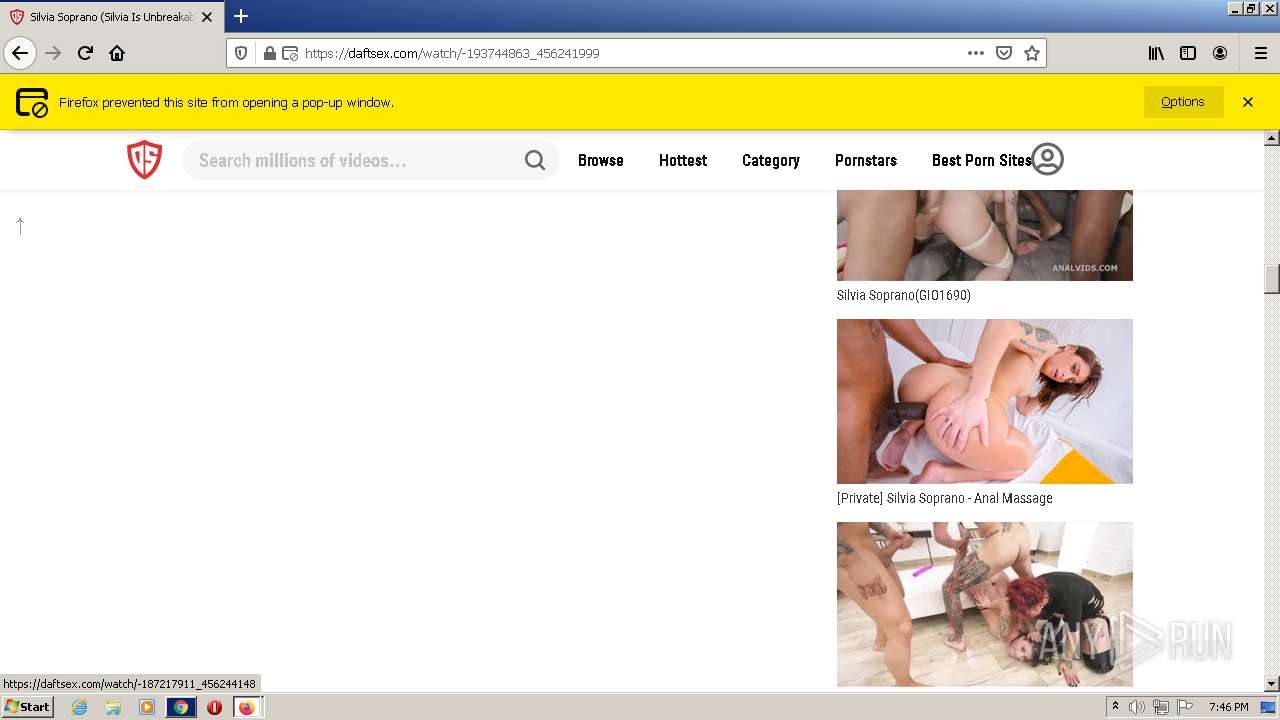Click the 7:46 PM taskbar clock
The height and width of the screenshot is (720, 1280).
tap(1228, 707)
